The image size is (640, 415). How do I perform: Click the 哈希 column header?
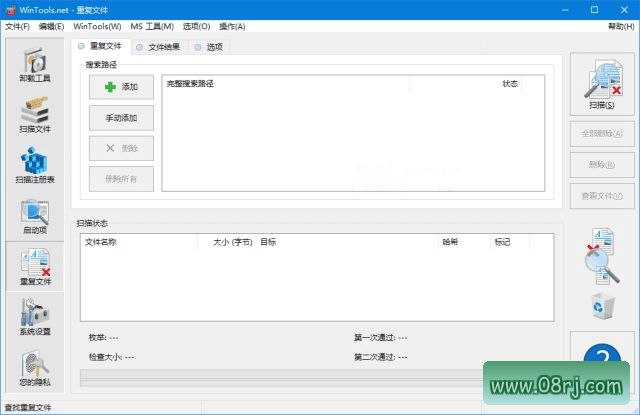coord(464,242)
